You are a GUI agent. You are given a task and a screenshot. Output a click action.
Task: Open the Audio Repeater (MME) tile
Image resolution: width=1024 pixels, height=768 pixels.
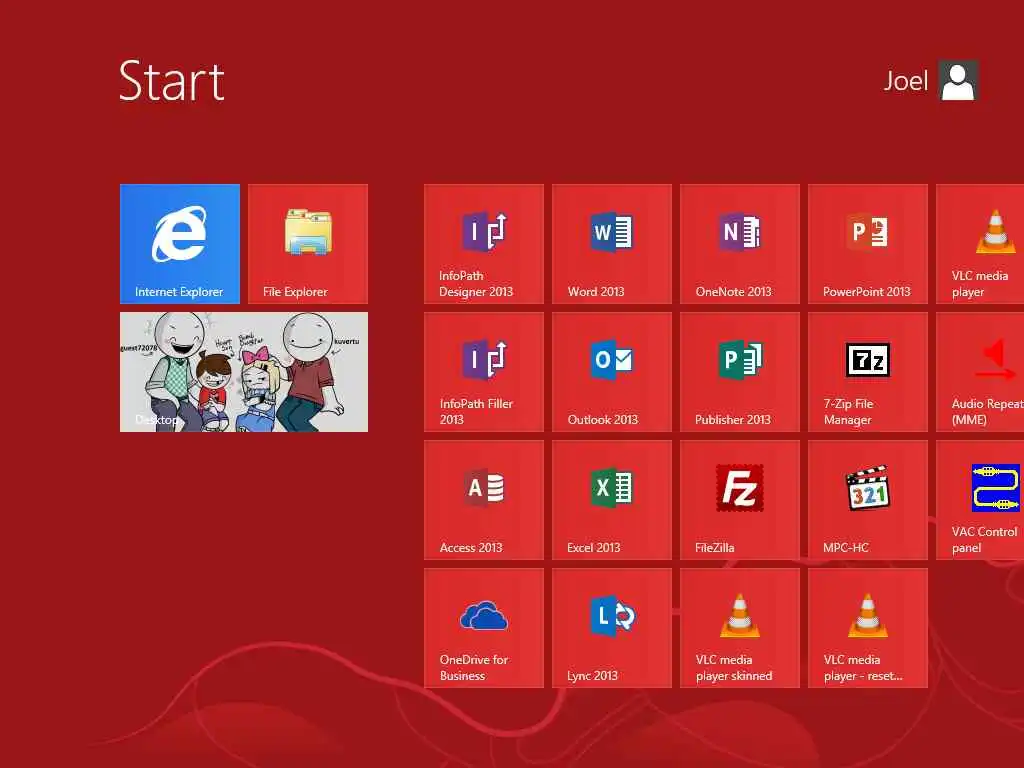point(980,372)
